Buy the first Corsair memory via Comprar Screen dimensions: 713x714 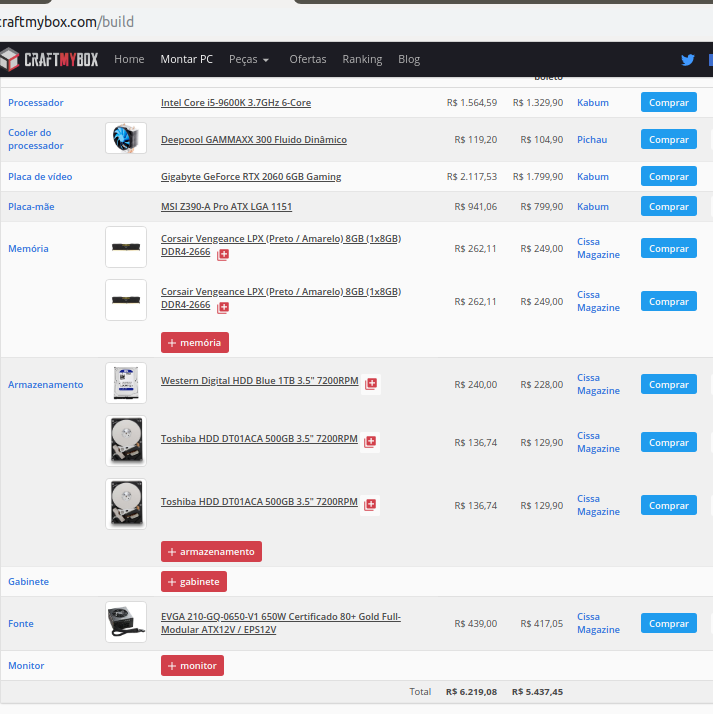pyautogui.click(x=669, y=248)
